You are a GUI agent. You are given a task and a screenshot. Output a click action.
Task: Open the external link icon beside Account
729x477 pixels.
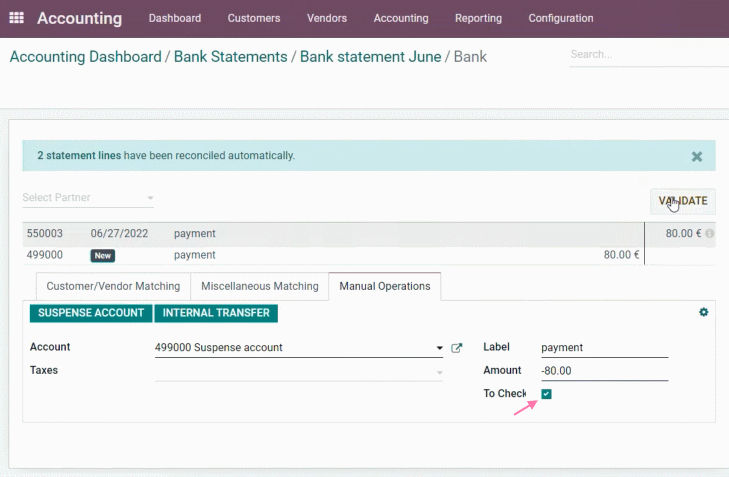tap(457, 348)
